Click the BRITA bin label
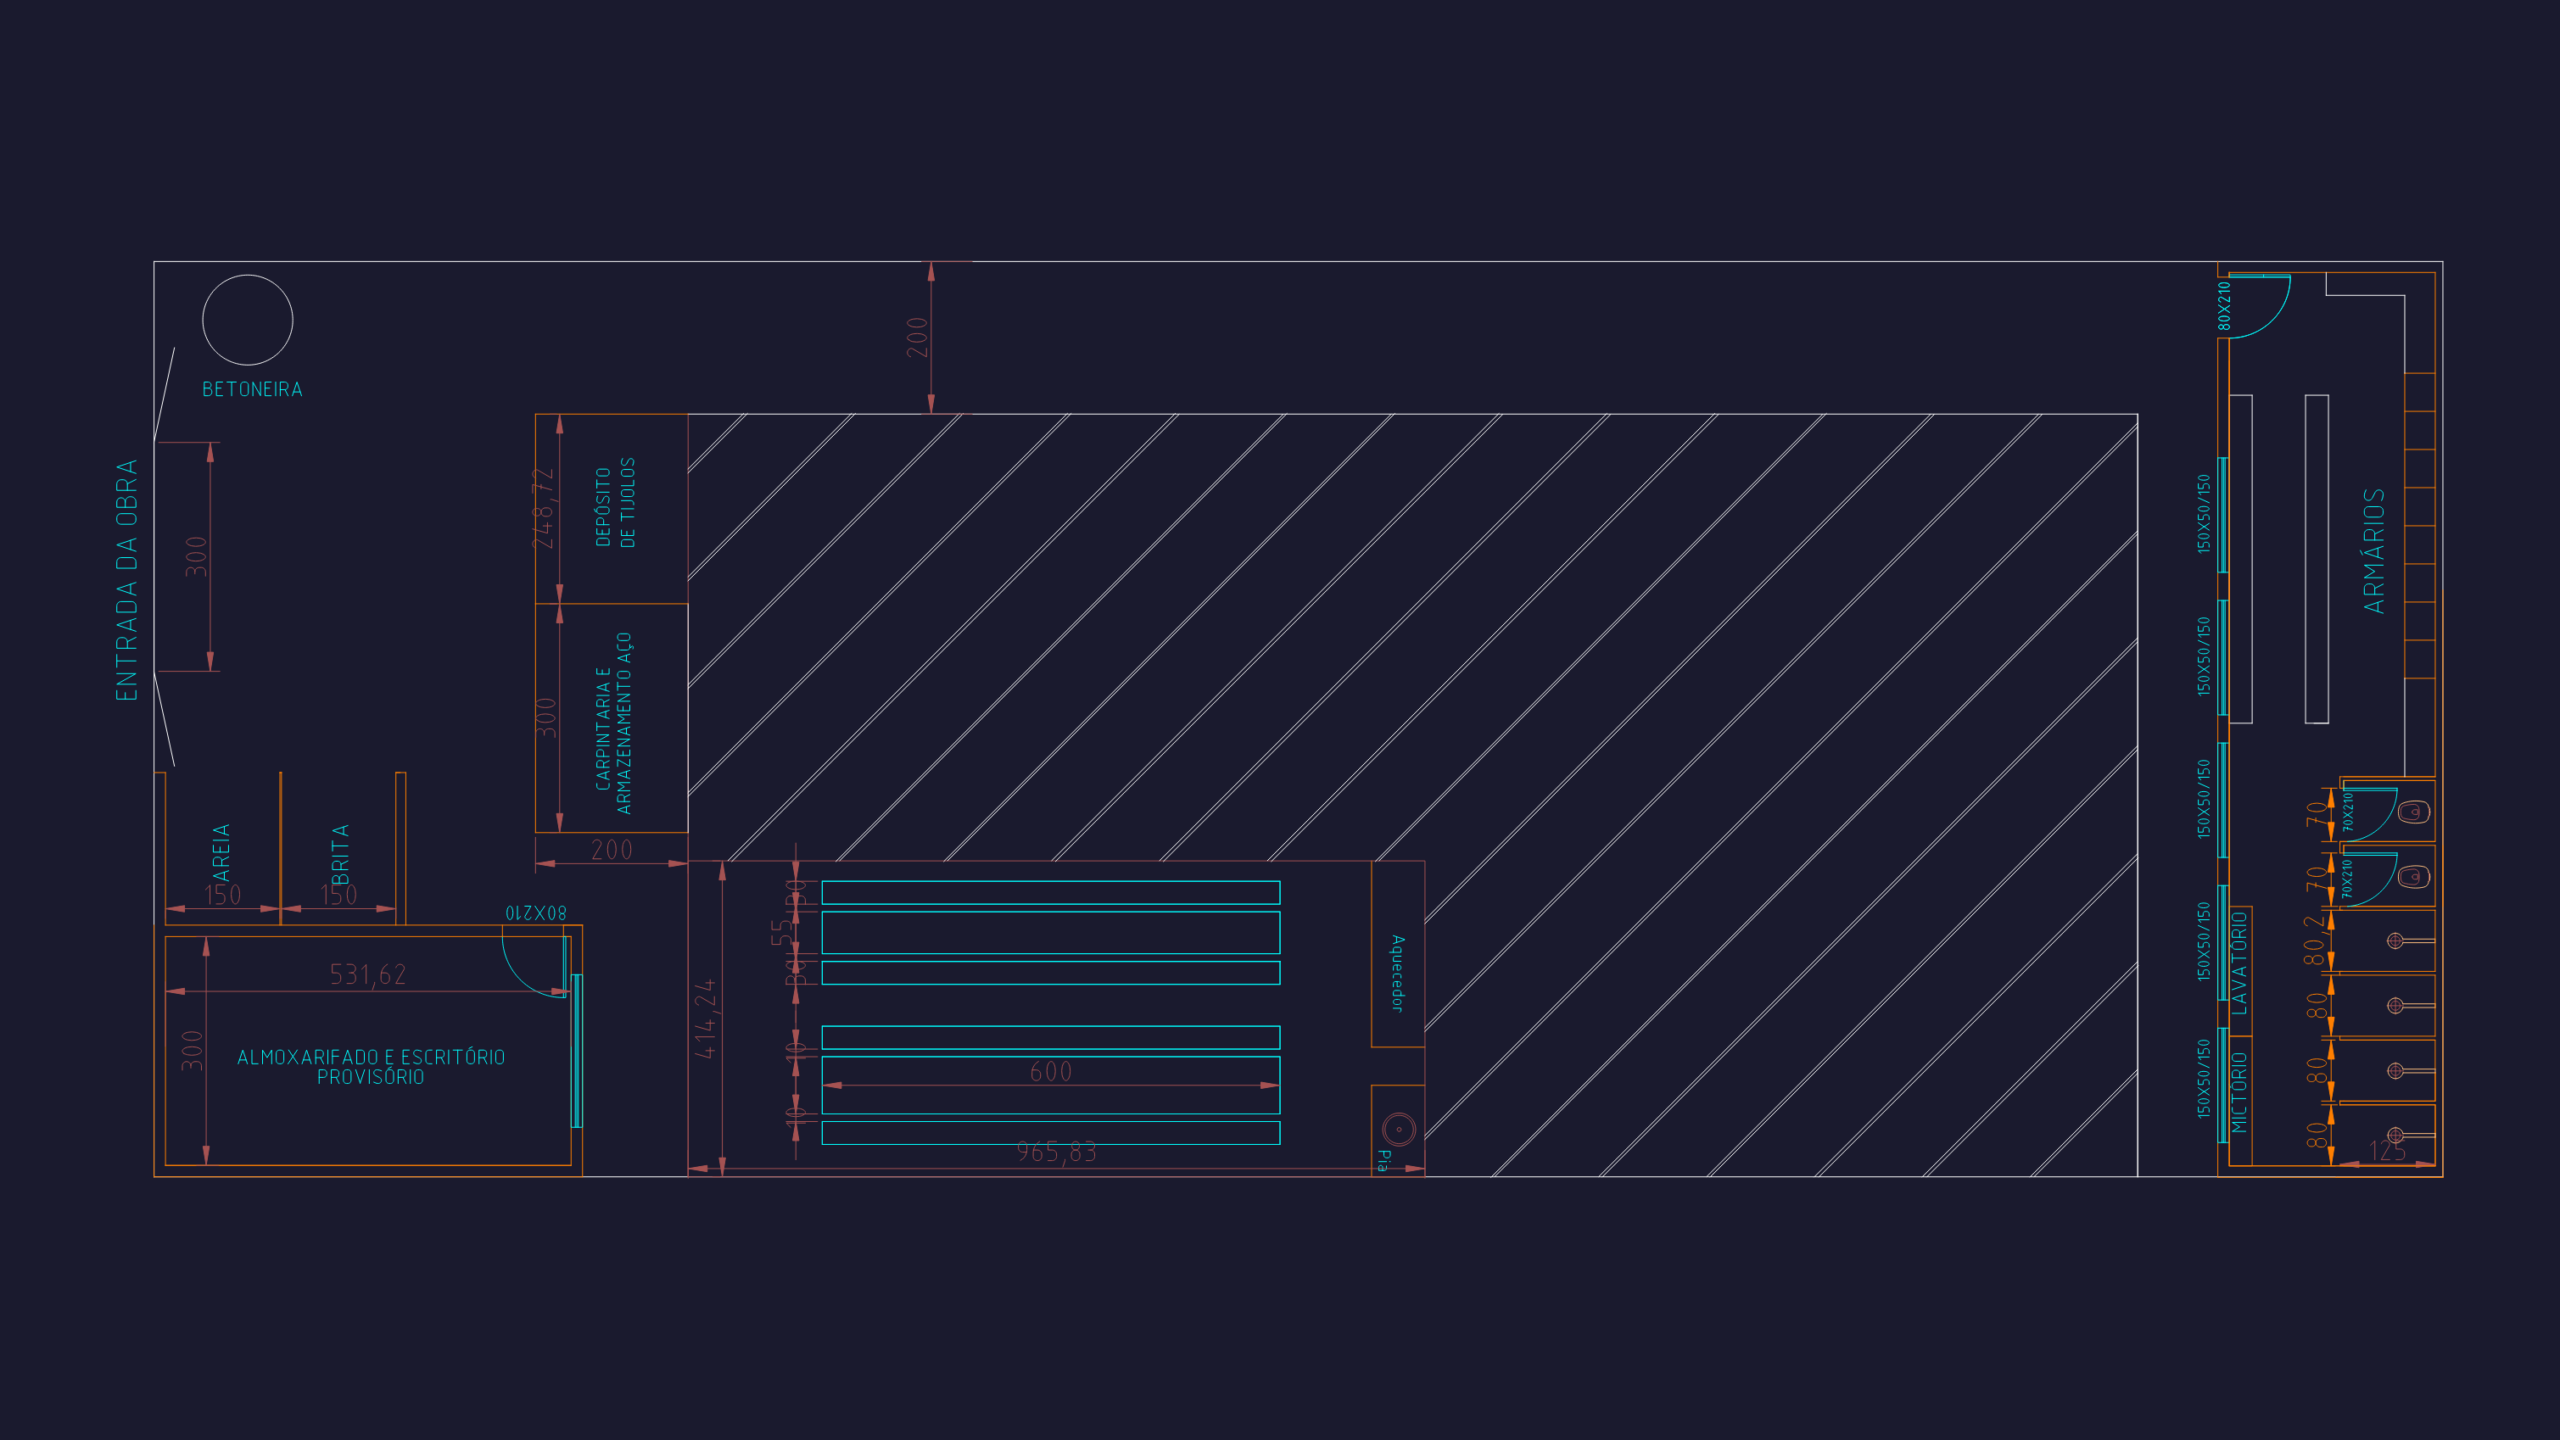 coord(340,854)
